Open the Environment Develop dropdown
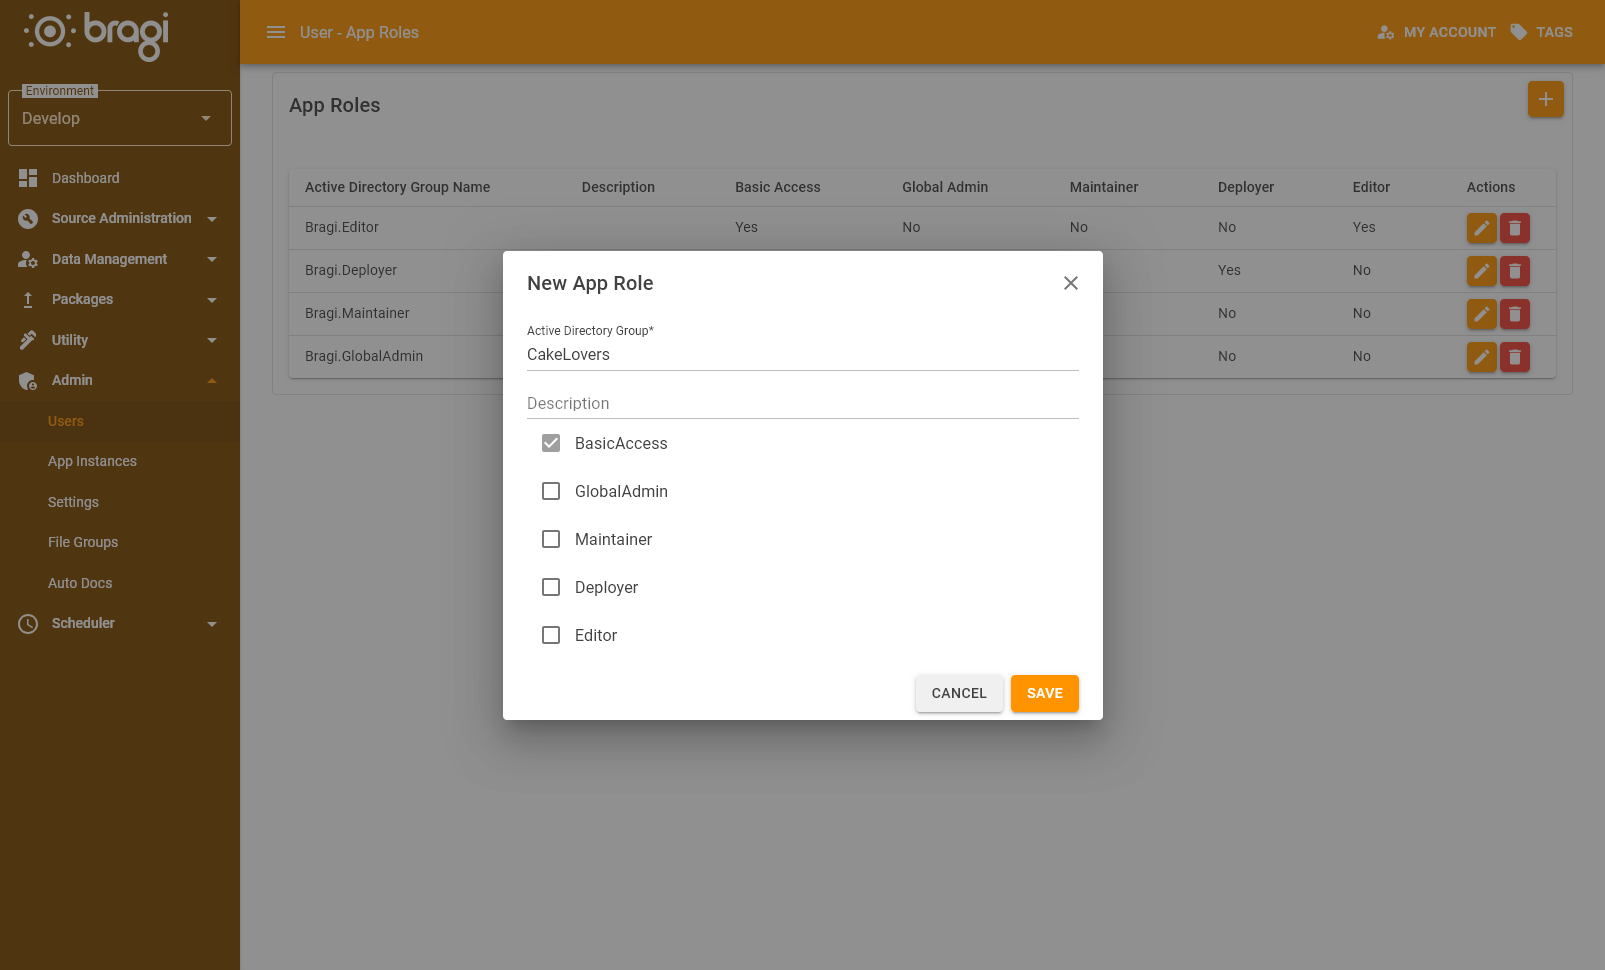Screen dimensions: 1605x970 [120, 118]
